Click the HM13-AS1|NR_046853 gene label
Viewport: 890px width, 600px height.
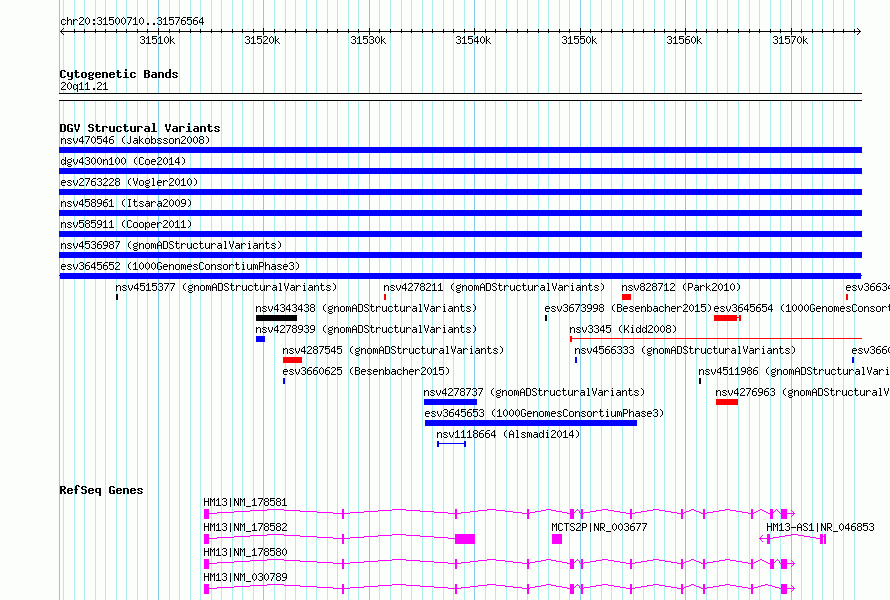820,527
